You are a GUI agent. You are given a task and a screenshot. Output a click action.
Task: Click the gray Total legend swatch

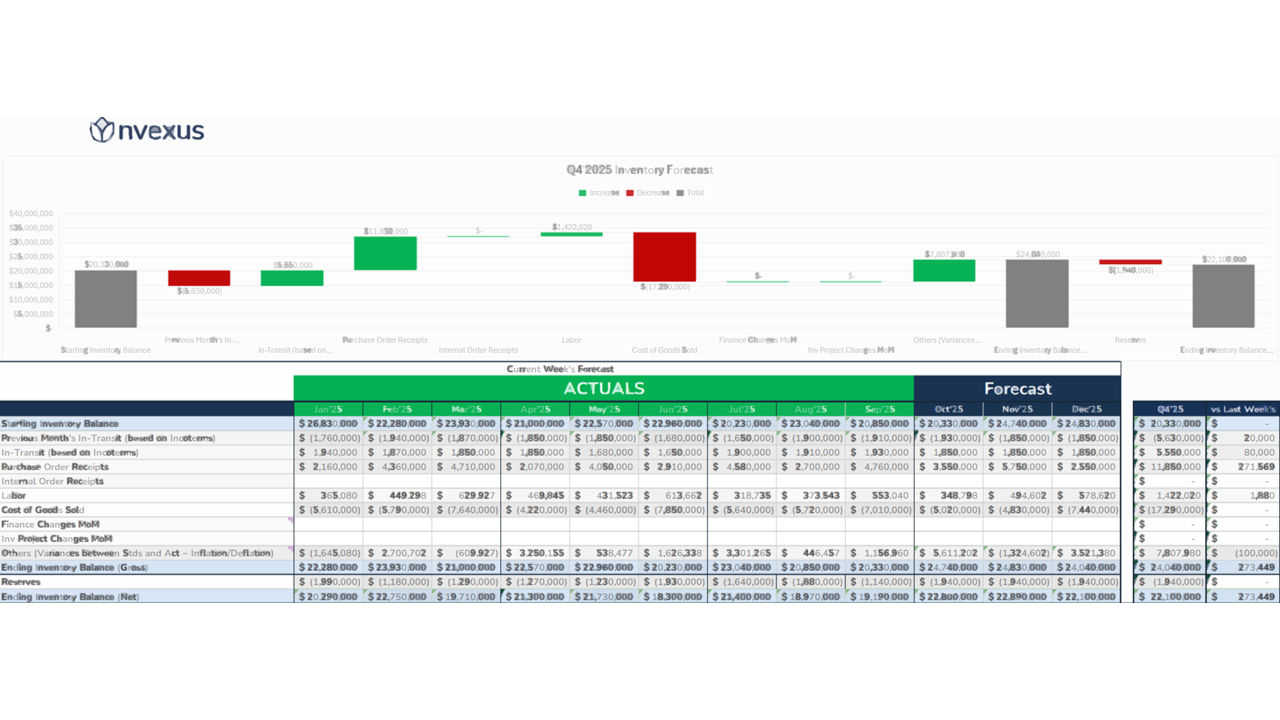click(x=681, y=193)
